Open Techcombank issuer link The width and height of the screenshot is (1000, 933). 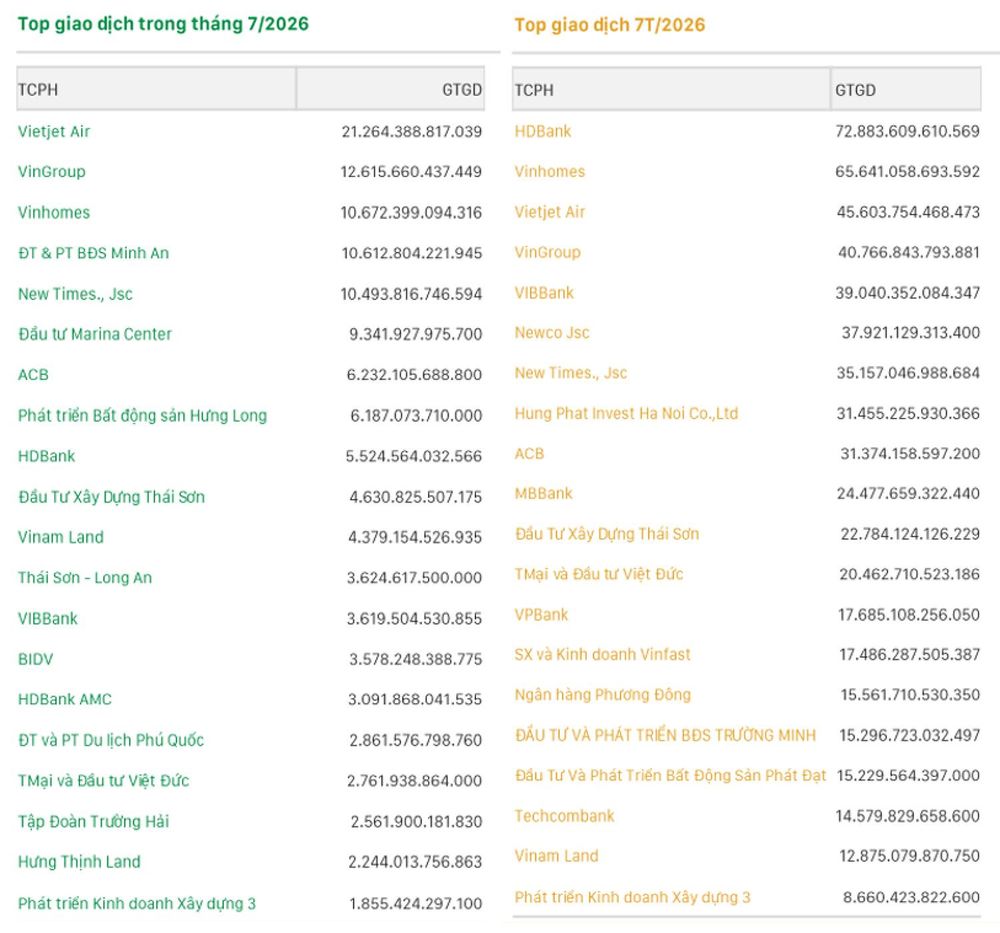564,816
